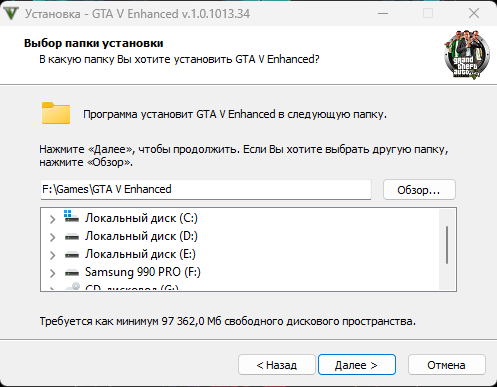Screen dimensions: 497x387
Task: Expand the Samsung 990 PRO (F:) node
Action: 52,273
